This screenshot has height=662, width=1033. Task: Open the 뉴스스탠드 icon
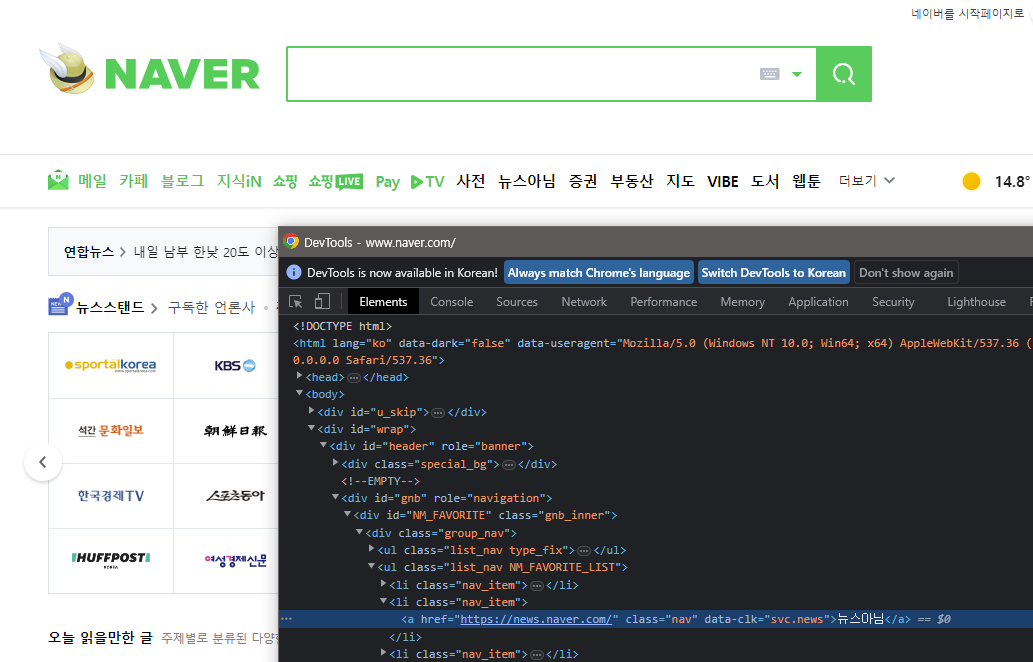click(60, 304)
